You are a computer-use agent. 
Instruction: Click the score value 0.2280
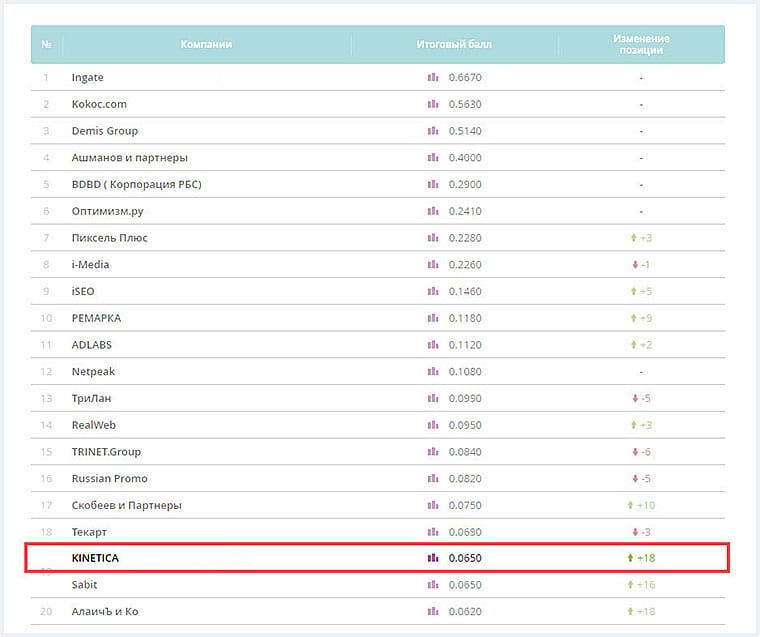click(x=465, y=238)
